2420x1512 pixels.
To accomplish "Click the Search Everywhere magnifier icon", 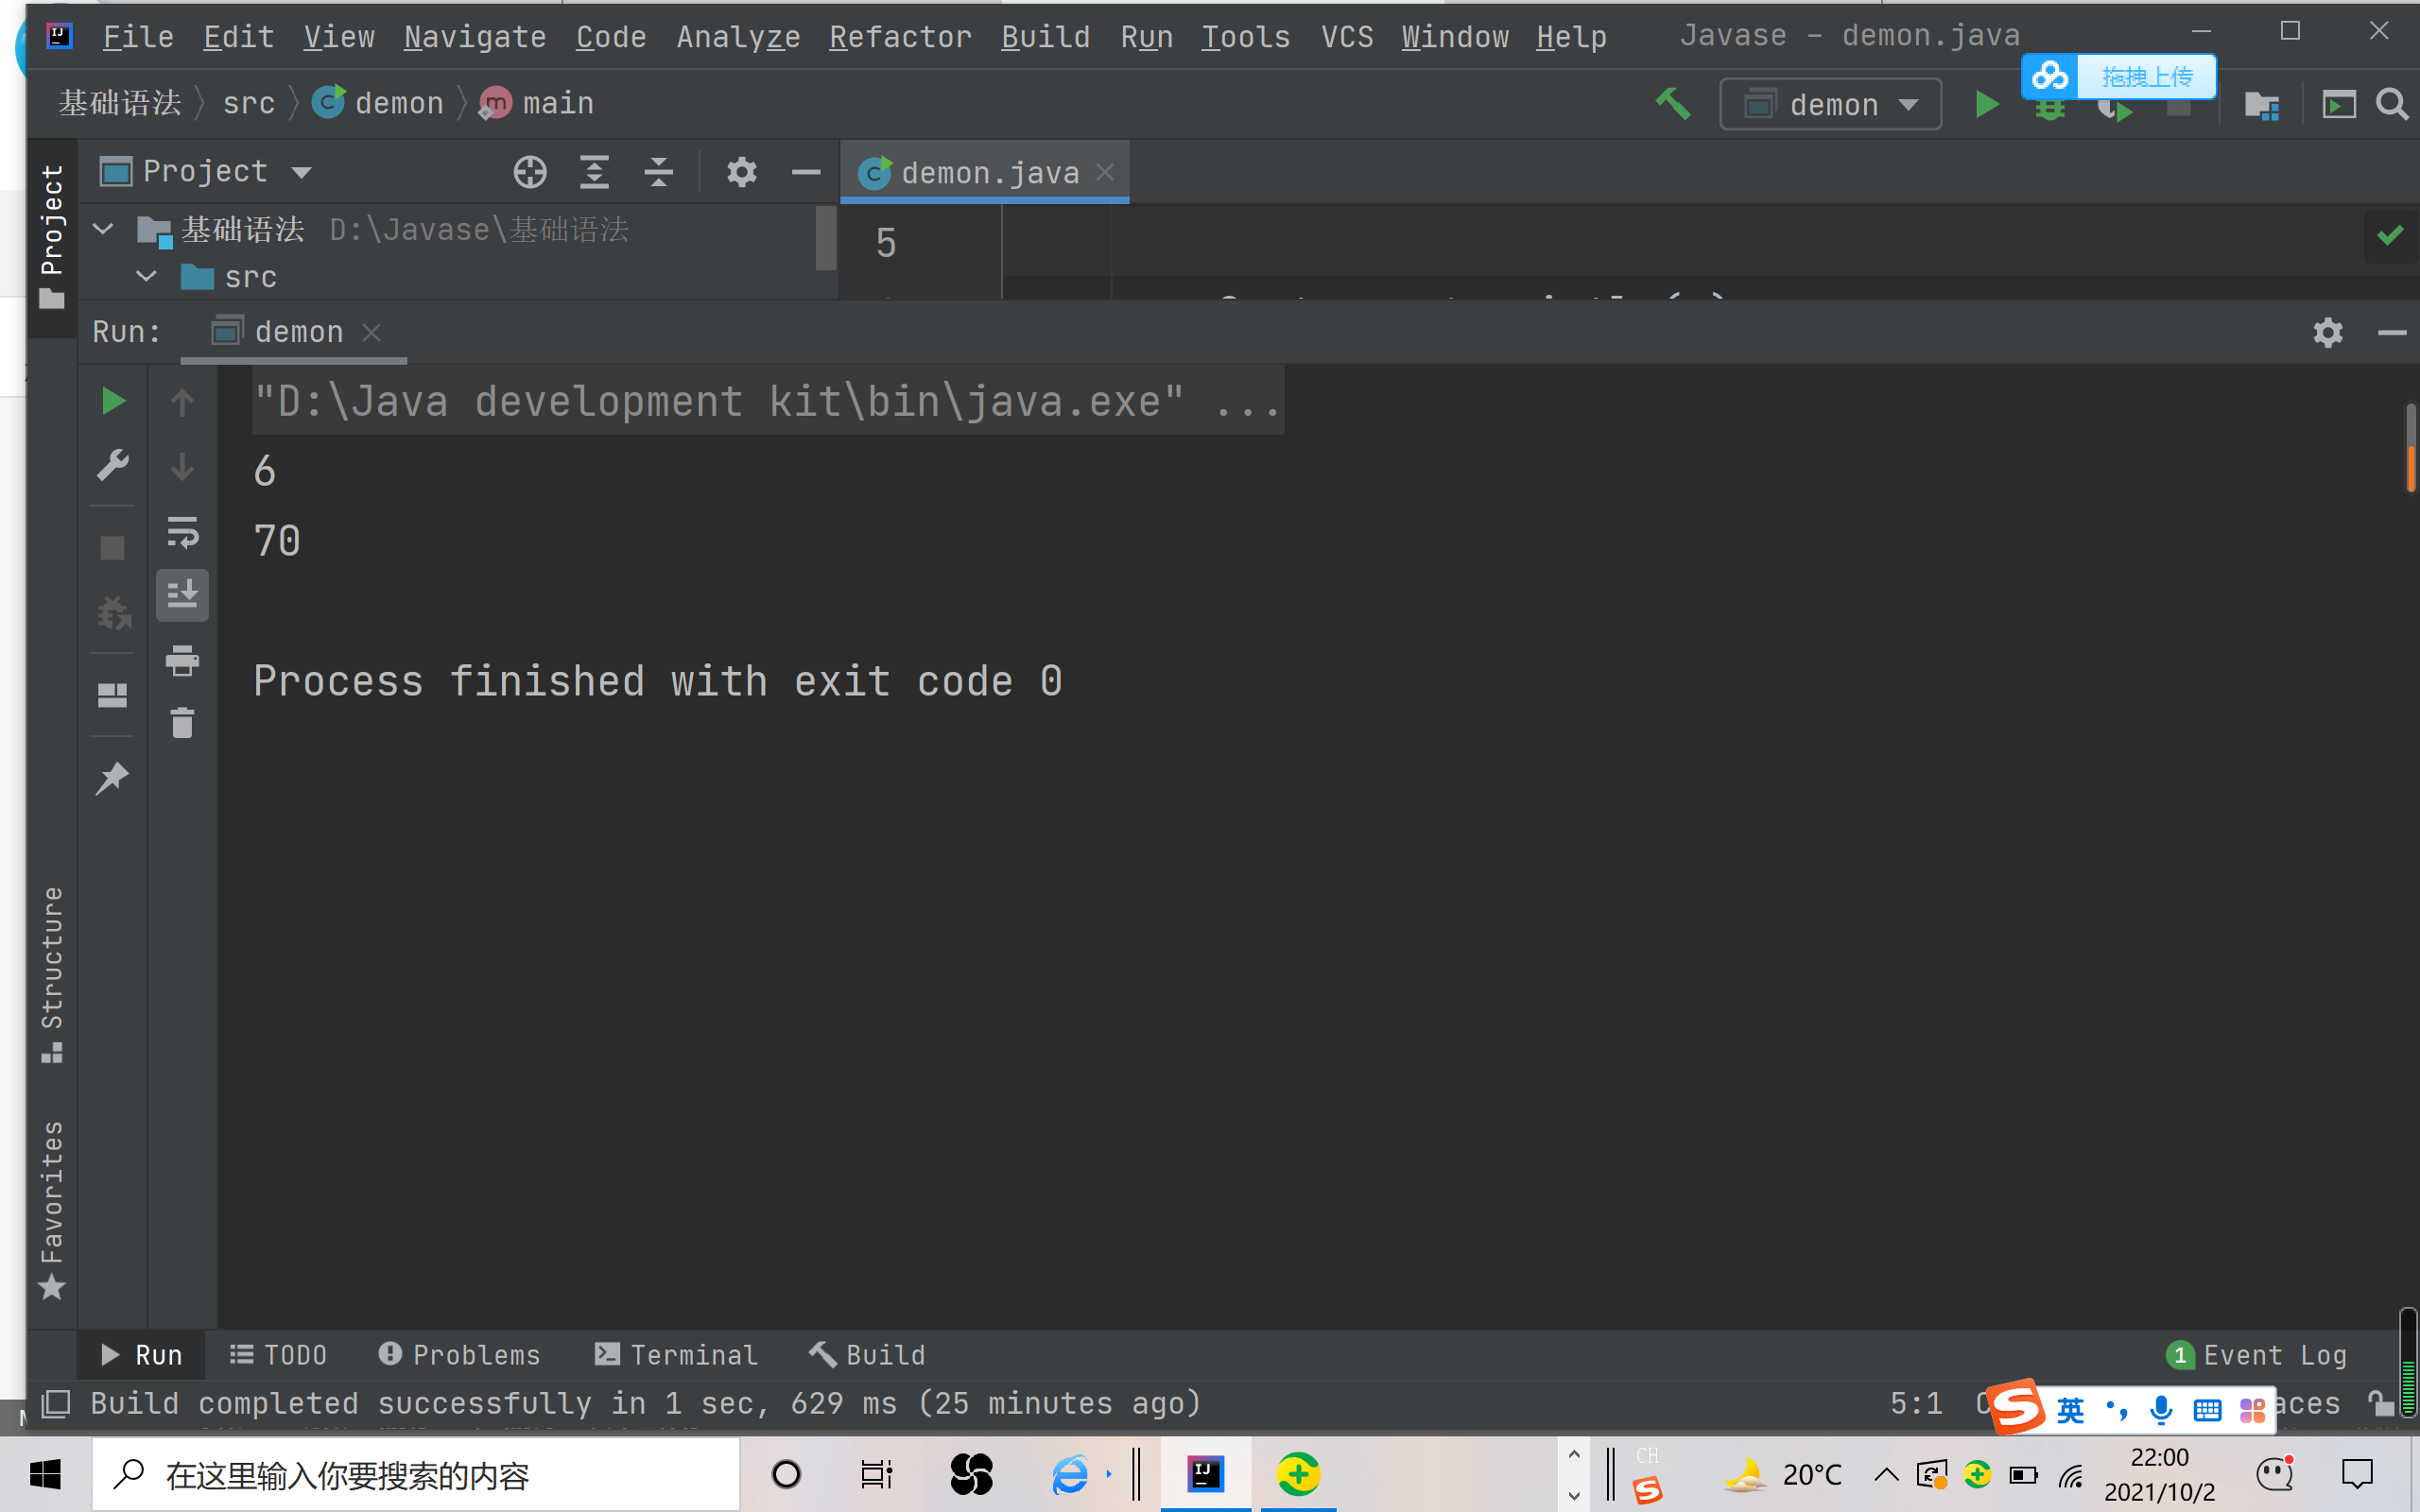I will click(2392, 104).
